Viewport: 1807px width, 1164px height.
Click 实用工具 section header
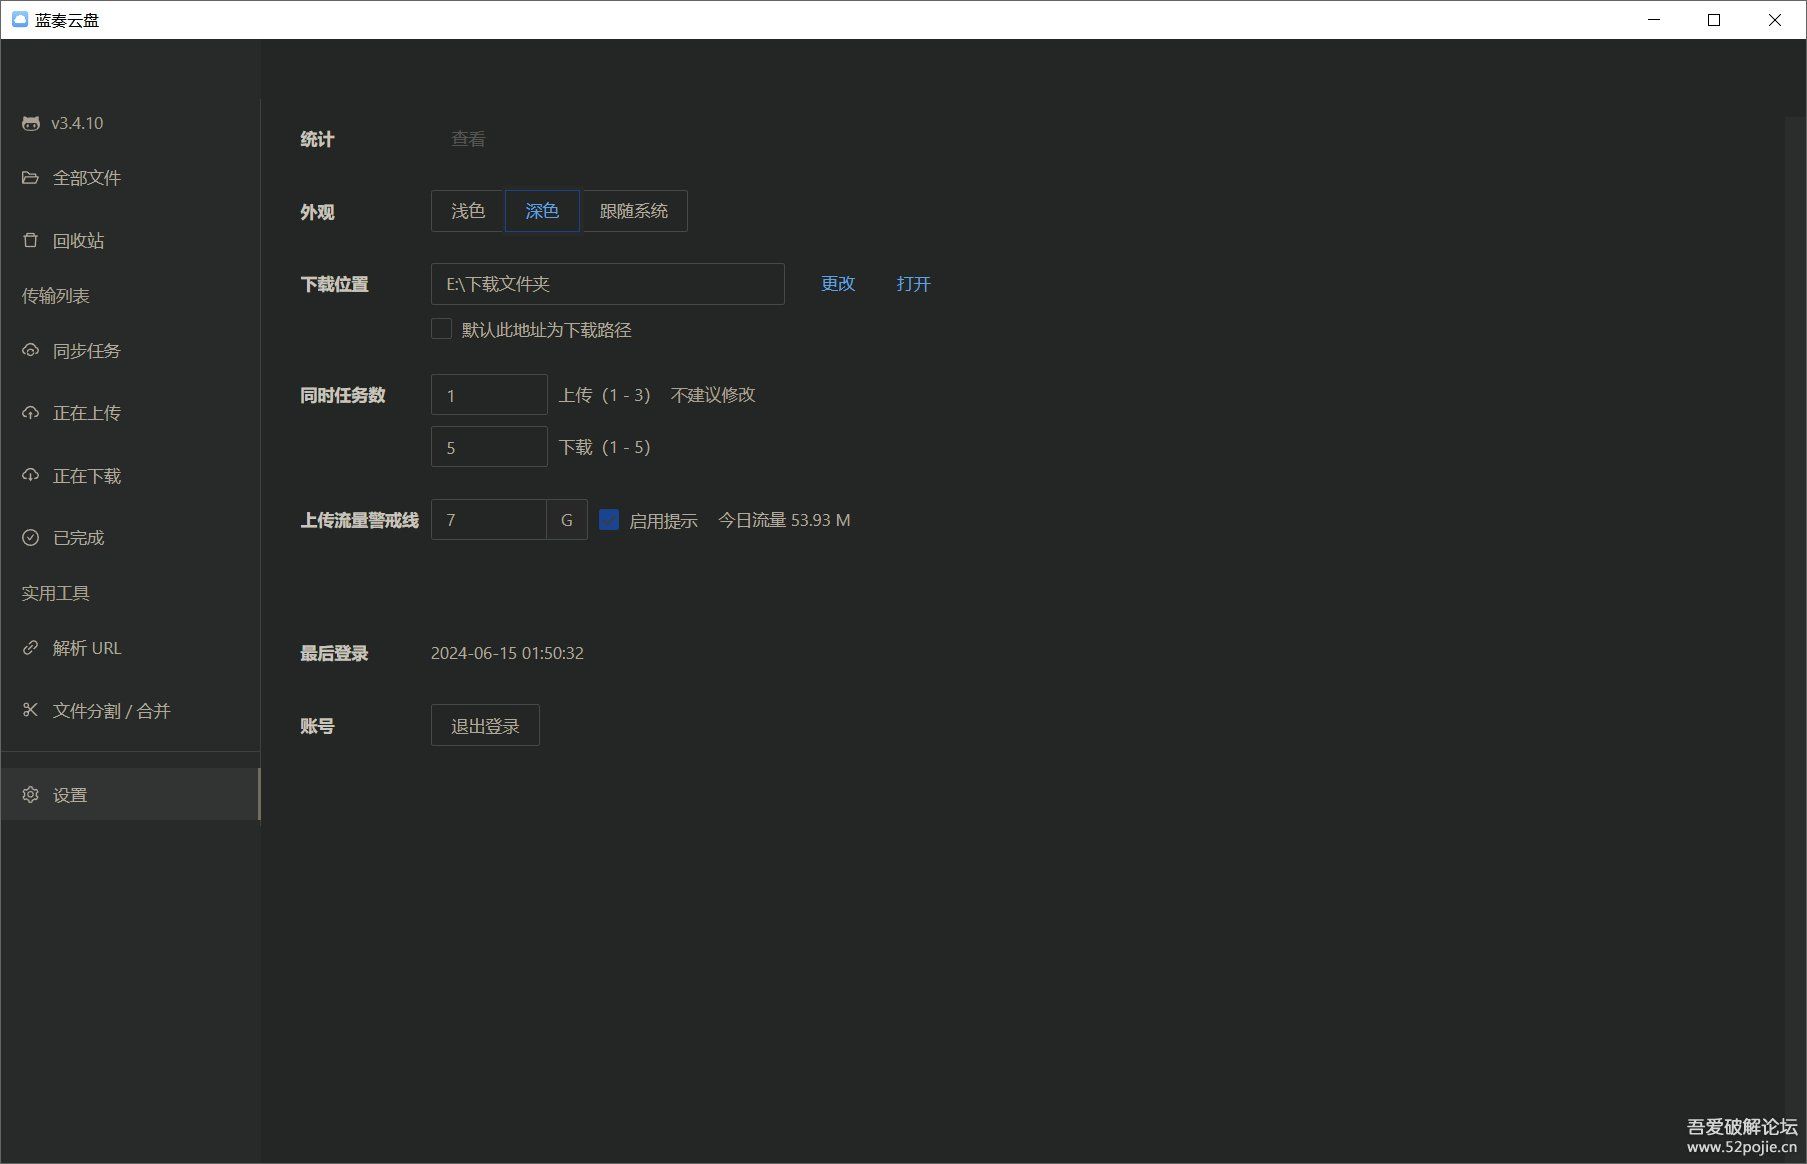coord(56,593)
